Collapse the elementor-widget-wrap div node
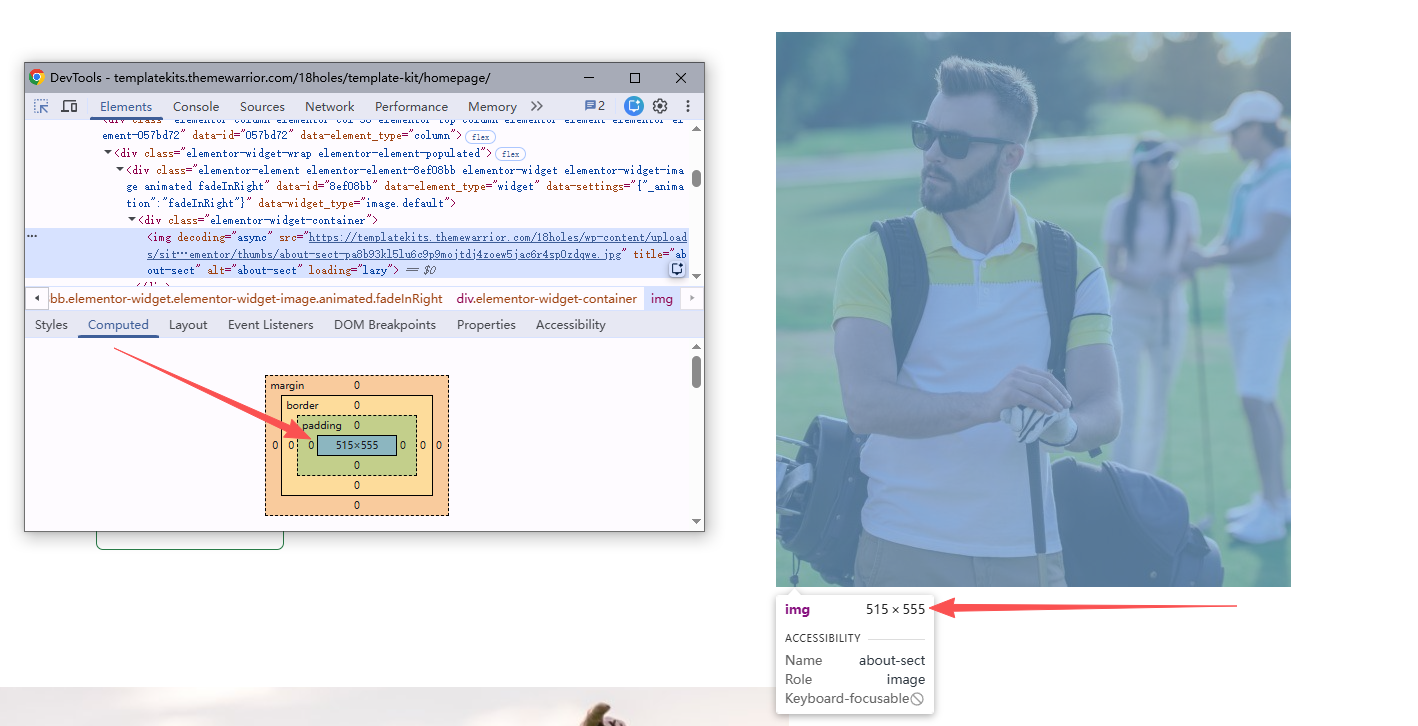 (108, 153)
